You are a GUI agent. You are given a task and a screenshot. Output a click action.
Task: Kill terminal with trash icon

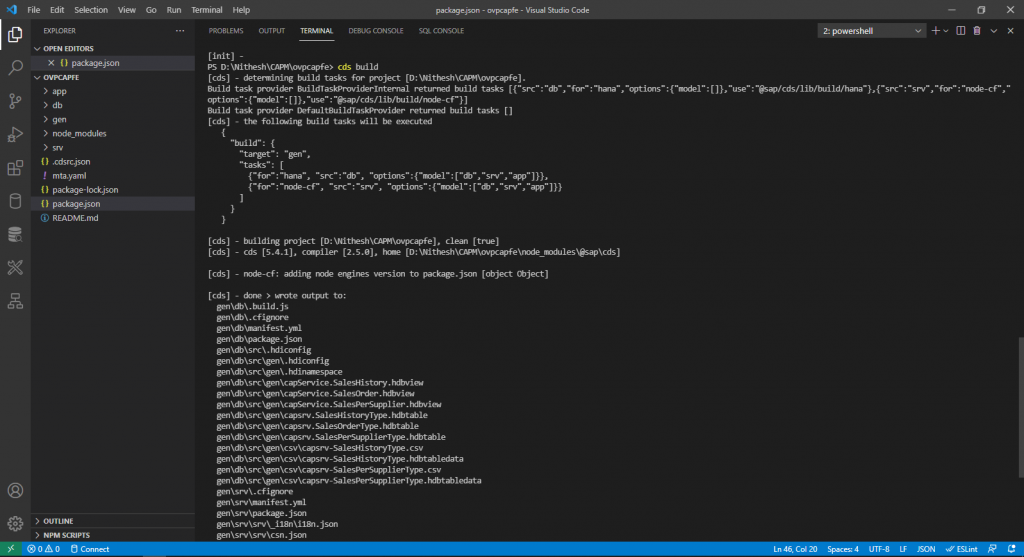977,31
